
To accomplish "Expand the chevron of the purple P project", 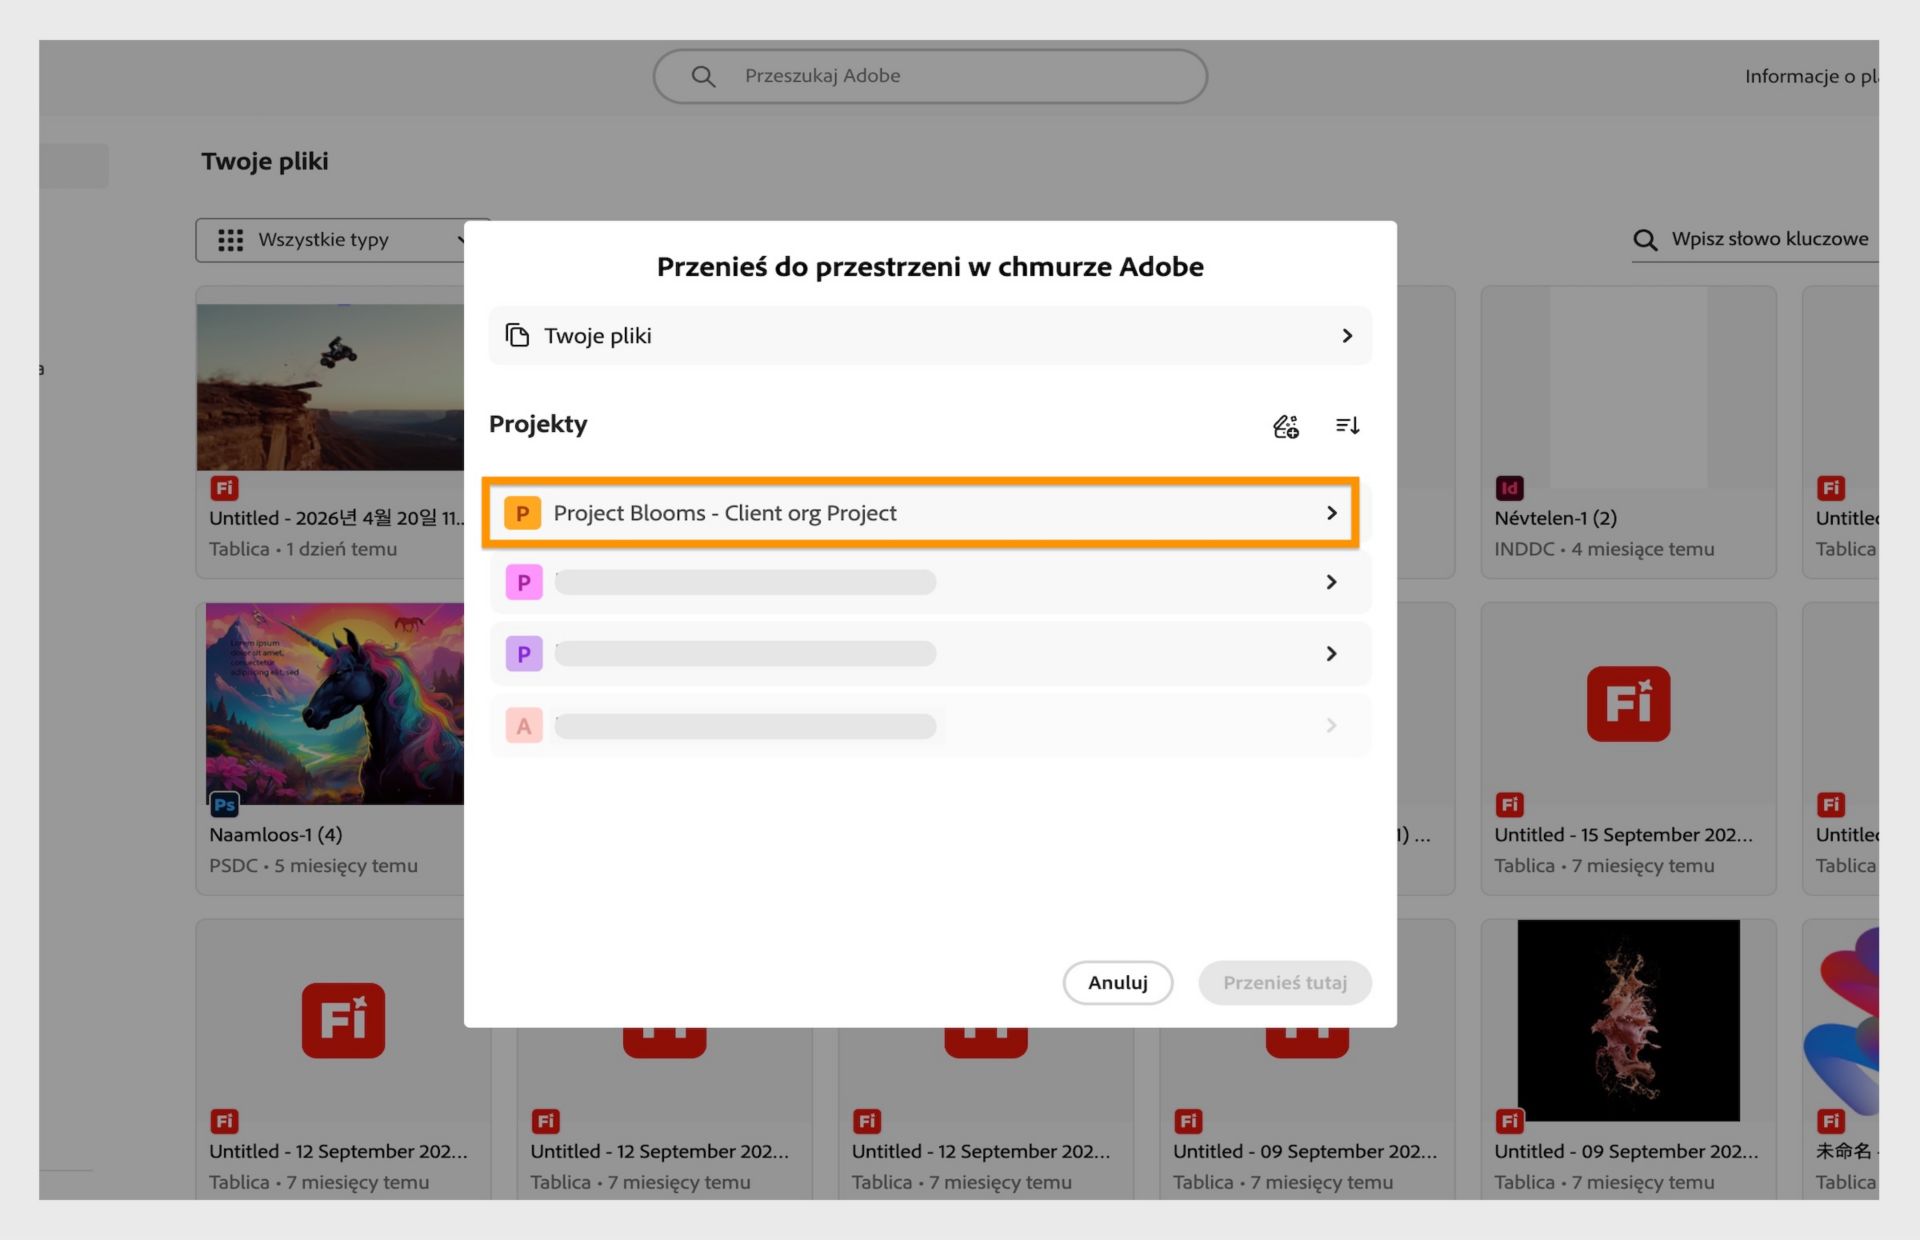I will [x=1331, y=654].
